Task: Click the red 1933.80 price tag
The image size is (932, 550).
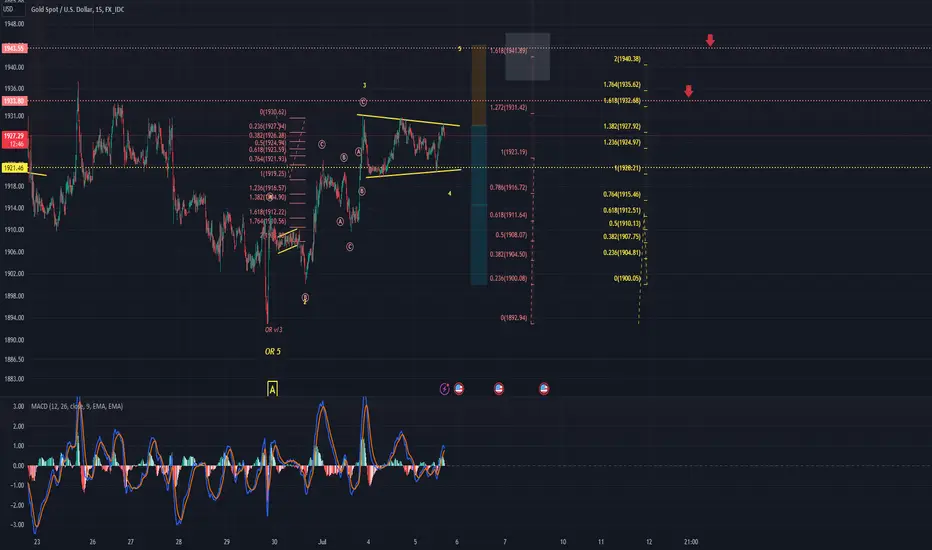Action: pyautogui.click(x=14, y=101)
